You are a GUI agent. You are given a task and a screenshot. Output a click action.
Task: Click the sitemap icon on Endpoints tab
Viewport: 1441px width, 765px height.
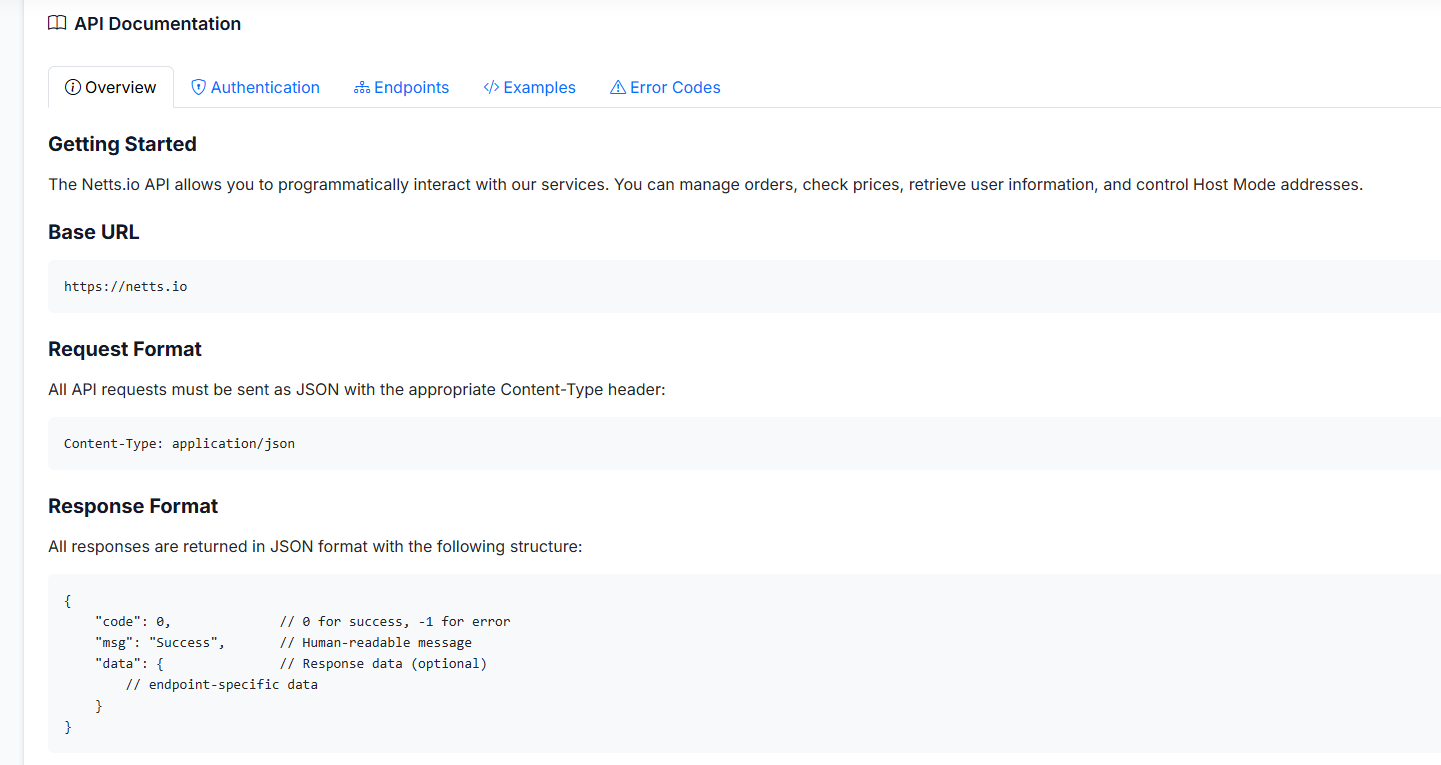click(x=362, y=88)
